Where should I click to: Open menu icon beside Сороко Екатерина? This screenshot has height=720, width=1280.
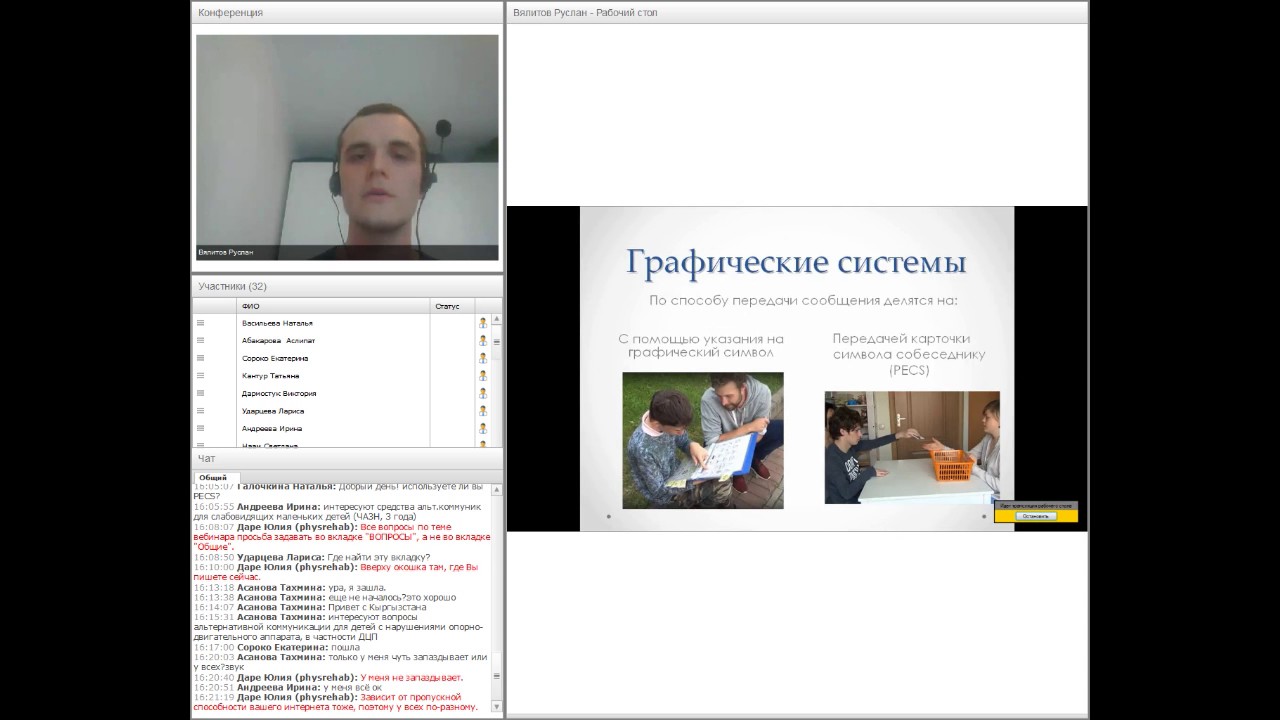pos(200,358)
